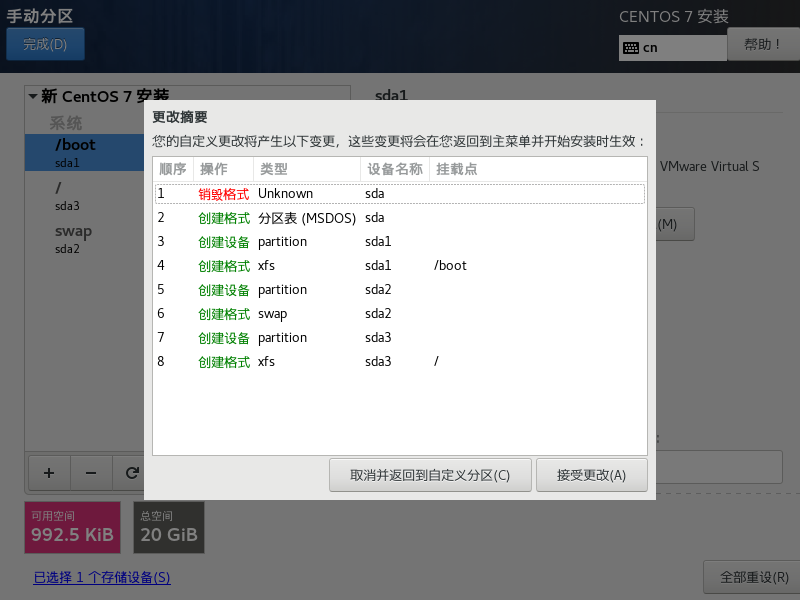Click the 挂载点 column header
Image resolution: width=800 pixels, height=600 pixels.
click(x=538, y=169)
